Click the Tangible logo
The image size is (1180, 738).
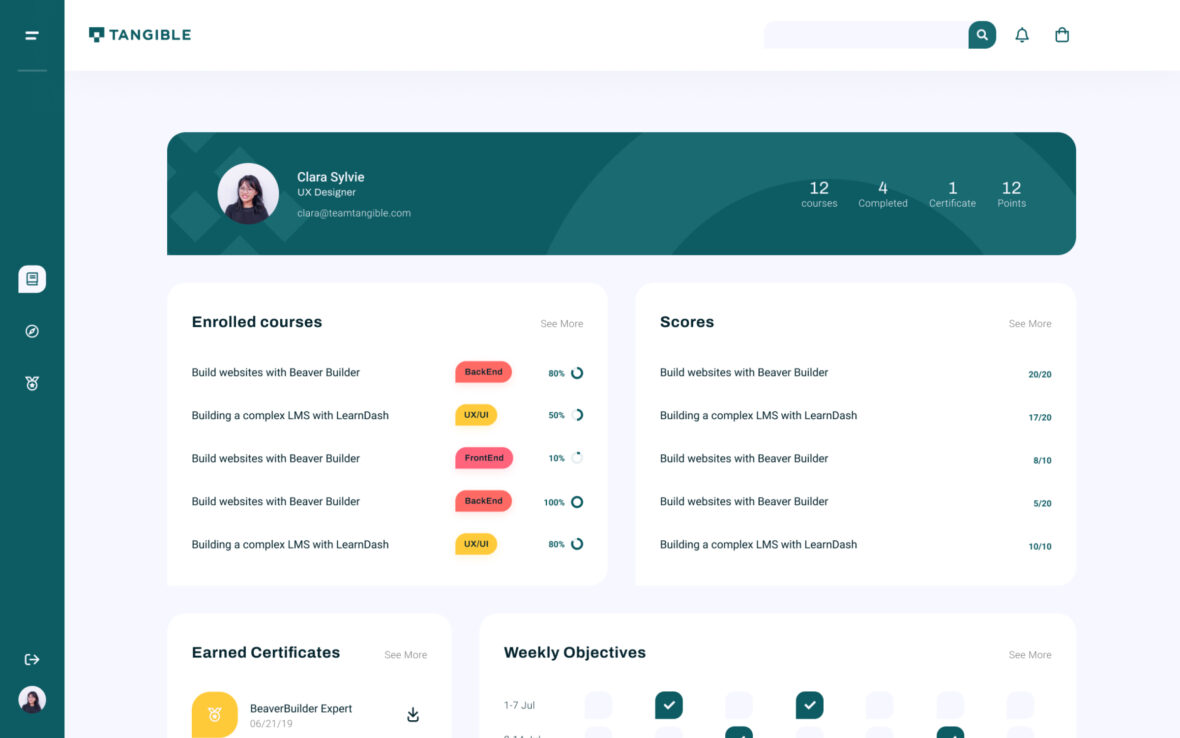tap(140, 33)
